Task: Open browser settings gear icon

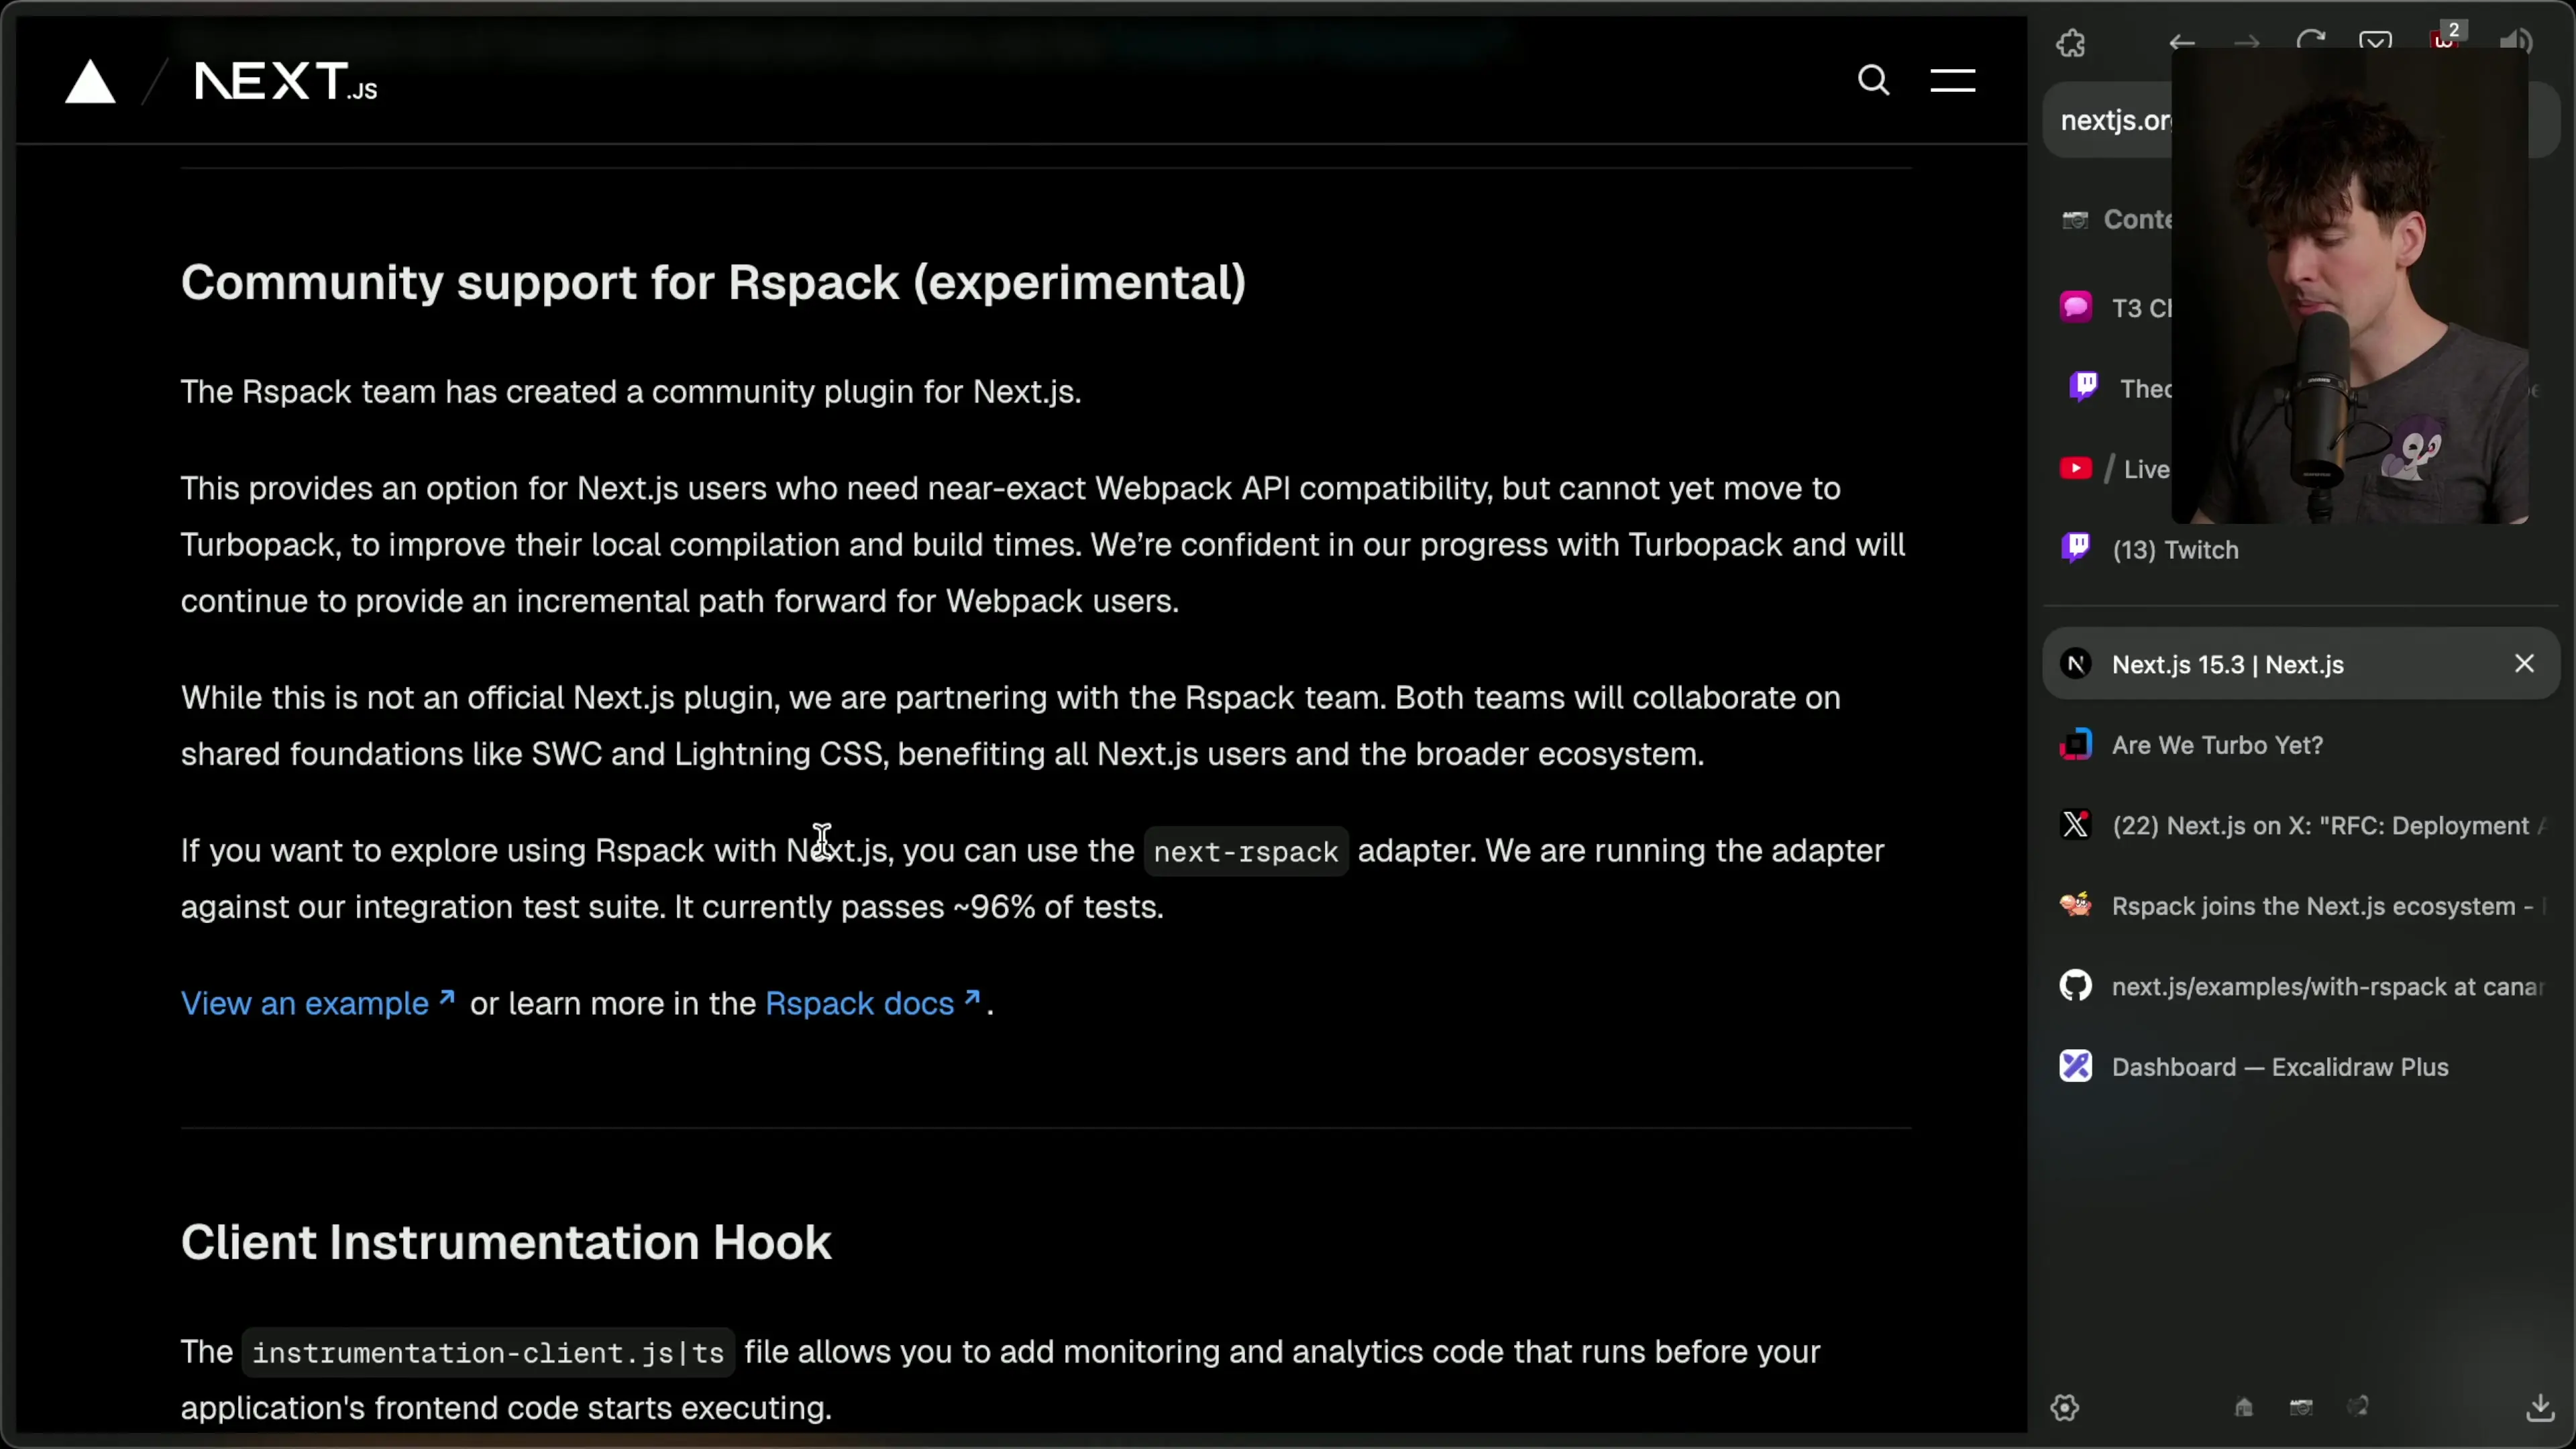Action: [2065, 1408]
